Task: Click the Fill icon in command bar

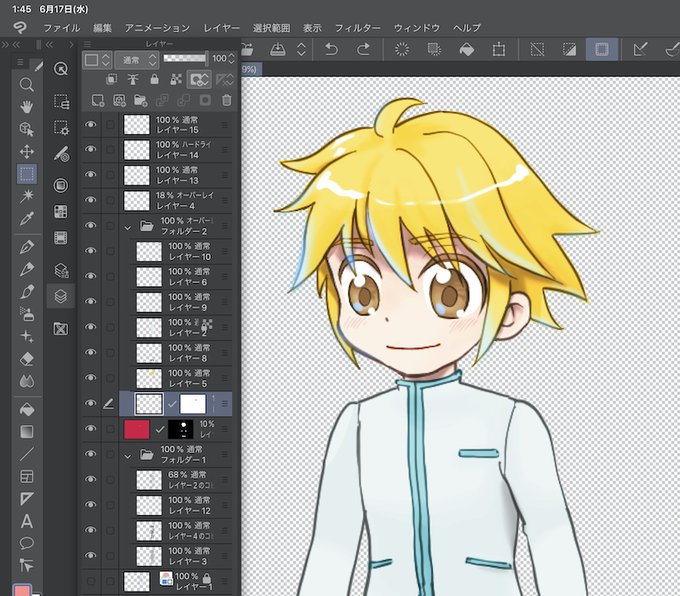Action: pyautogui.click(x=467, y=49)
